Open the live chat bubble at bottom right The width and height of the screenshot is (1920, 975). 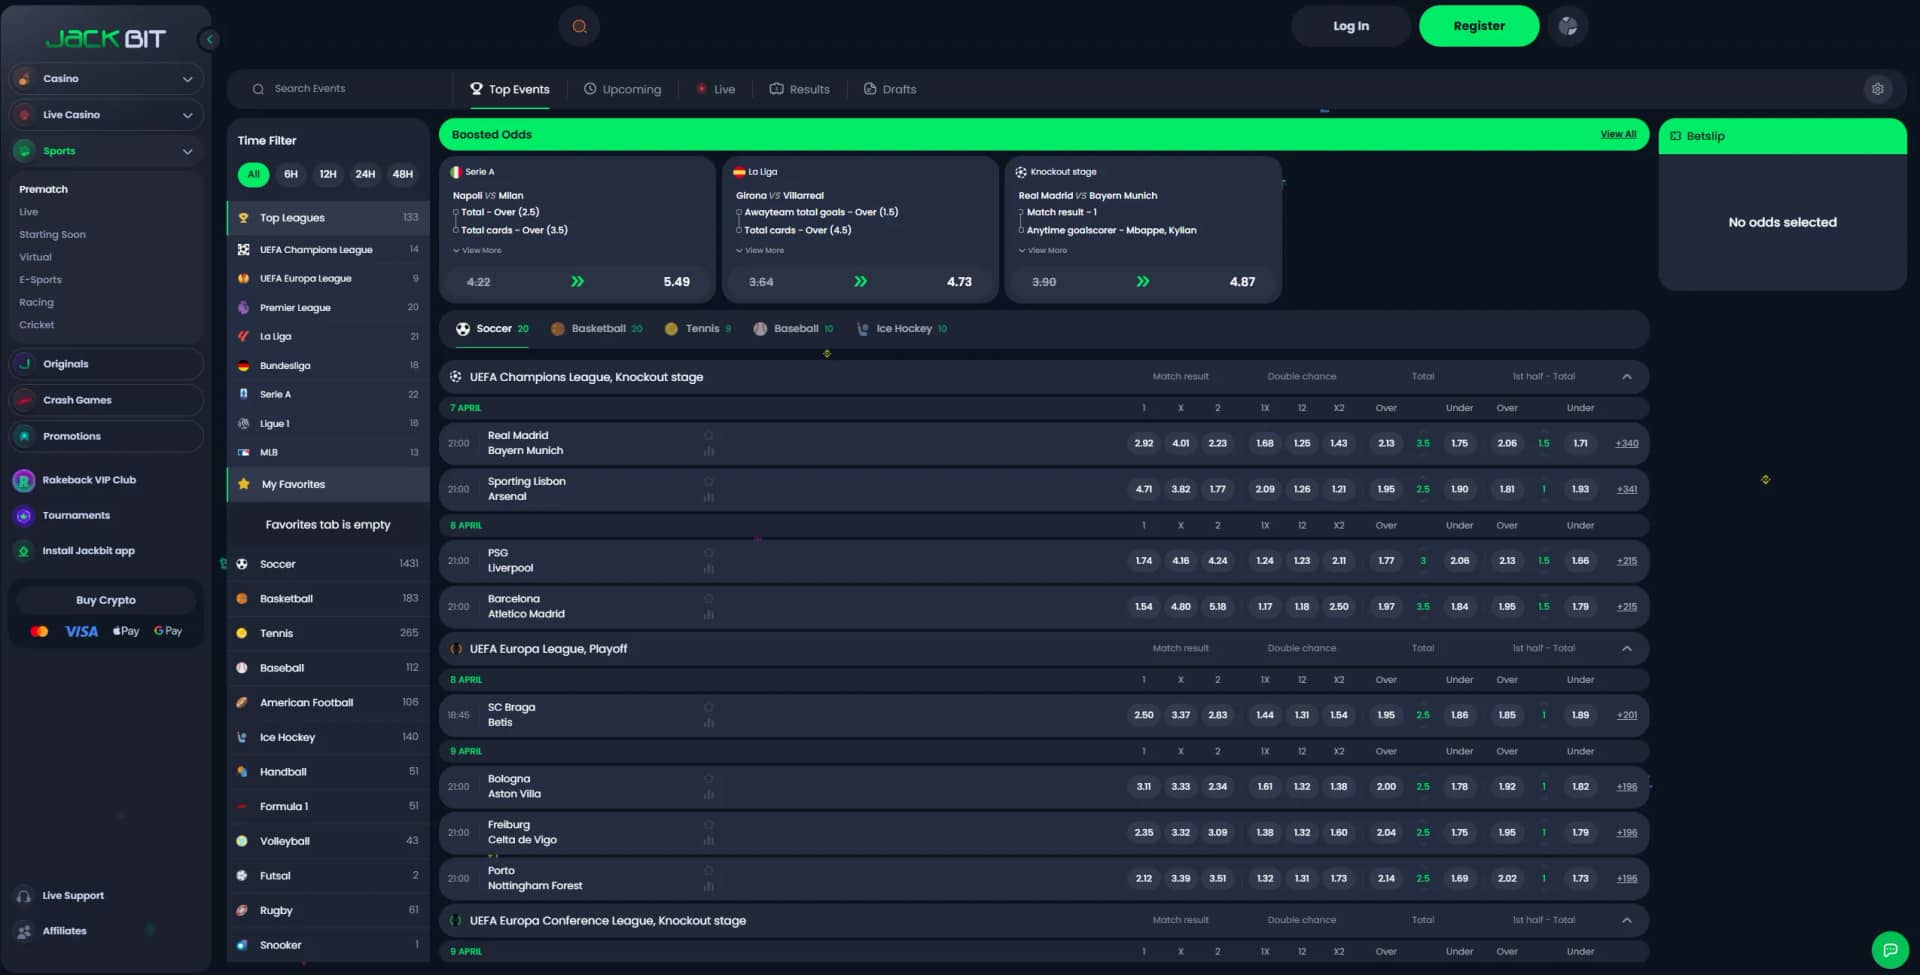pos(1890,949)
